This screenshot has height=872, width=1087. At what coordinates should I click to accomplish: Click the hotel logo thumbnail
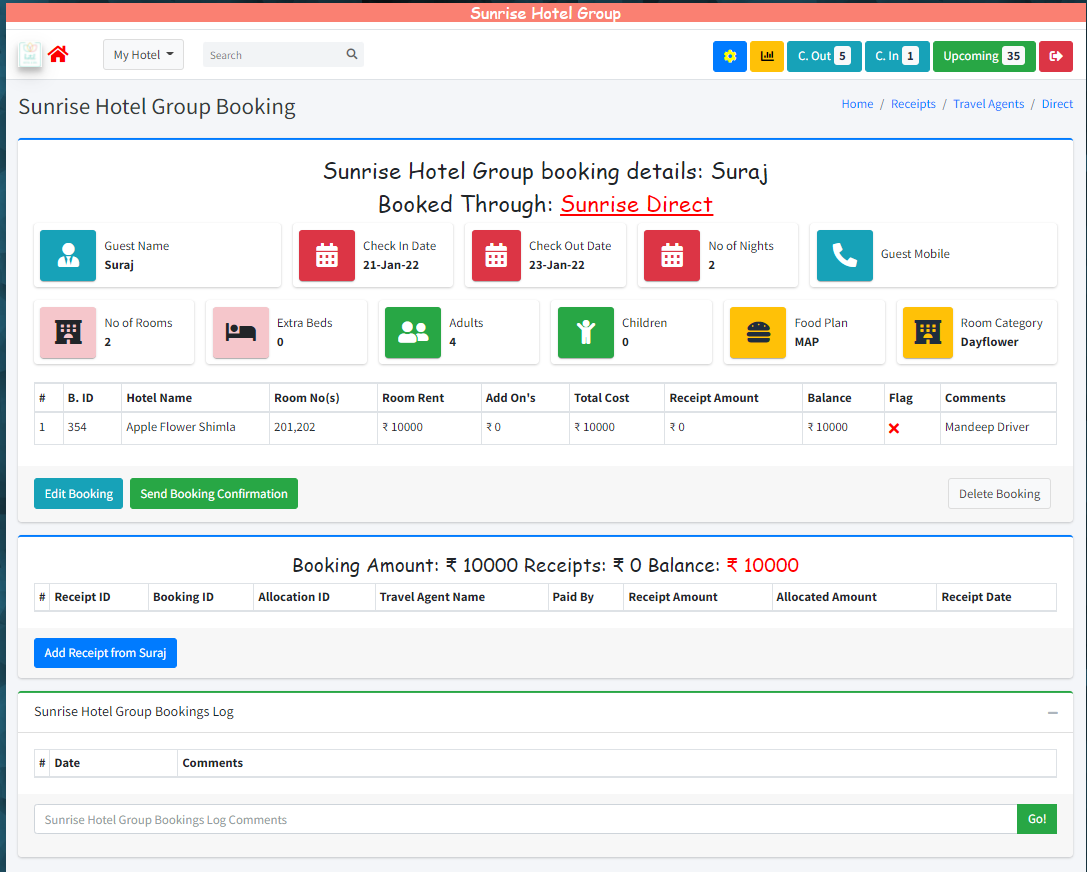30,54
